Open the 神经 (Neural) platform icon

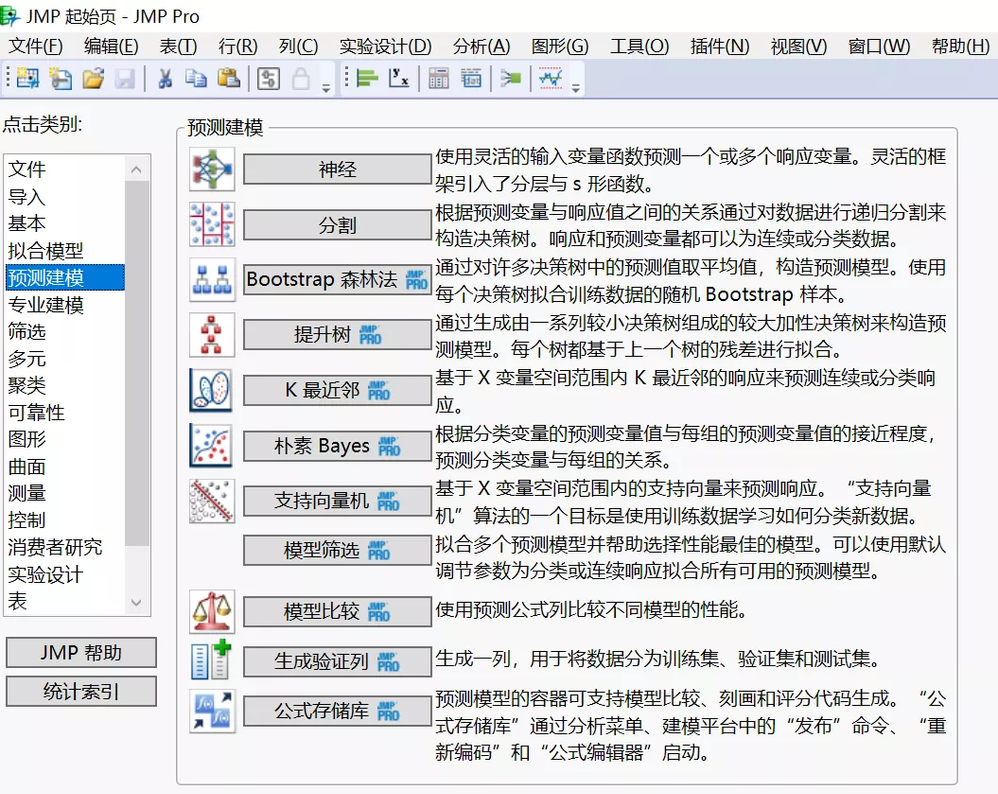[213, 169]
